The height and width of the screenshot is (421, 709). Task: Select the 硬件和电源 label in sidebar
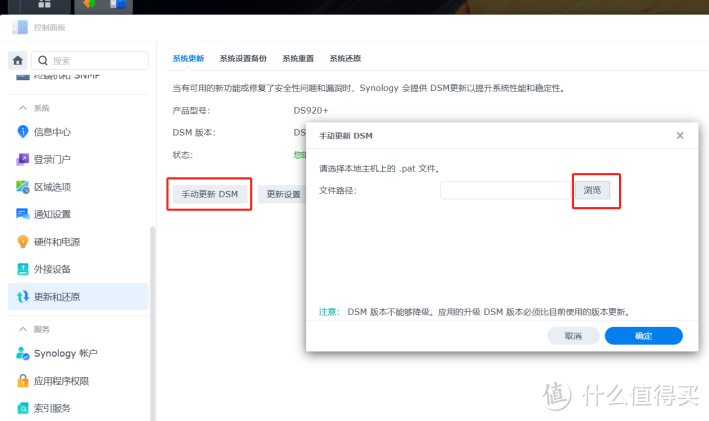(57, 242)
